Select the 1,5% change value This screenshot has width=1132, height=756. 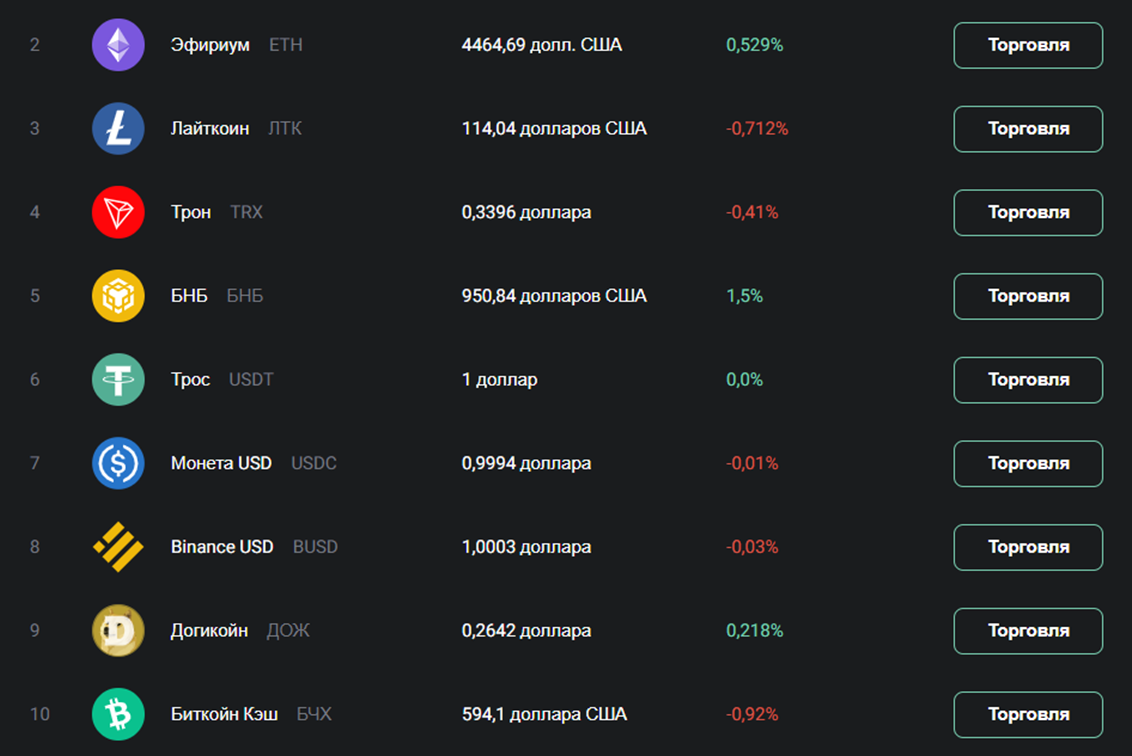click(744, 296)
